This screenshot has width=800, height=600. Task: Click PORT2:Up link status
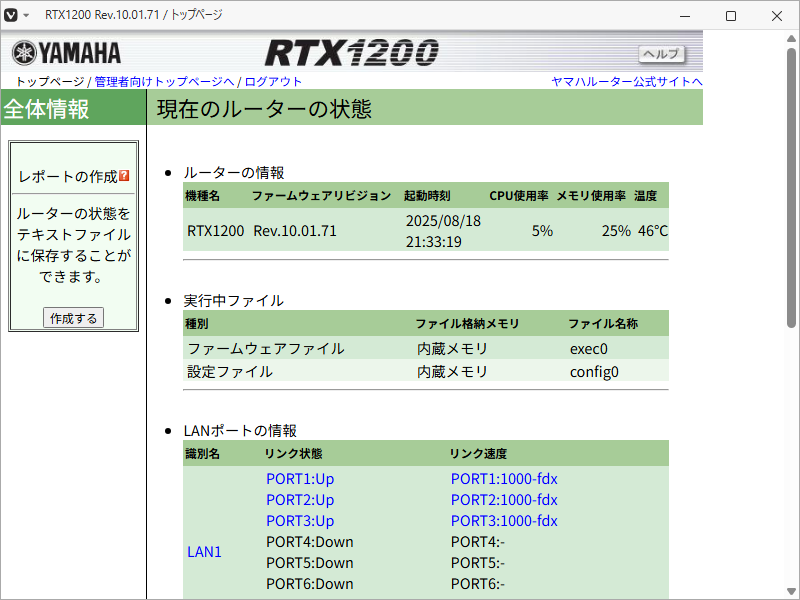pos(300,499)
